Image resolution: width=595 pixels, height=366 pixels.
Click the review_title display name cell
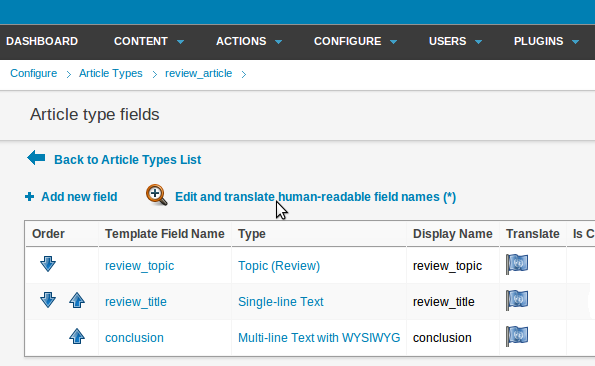click(x=443, y=302)
